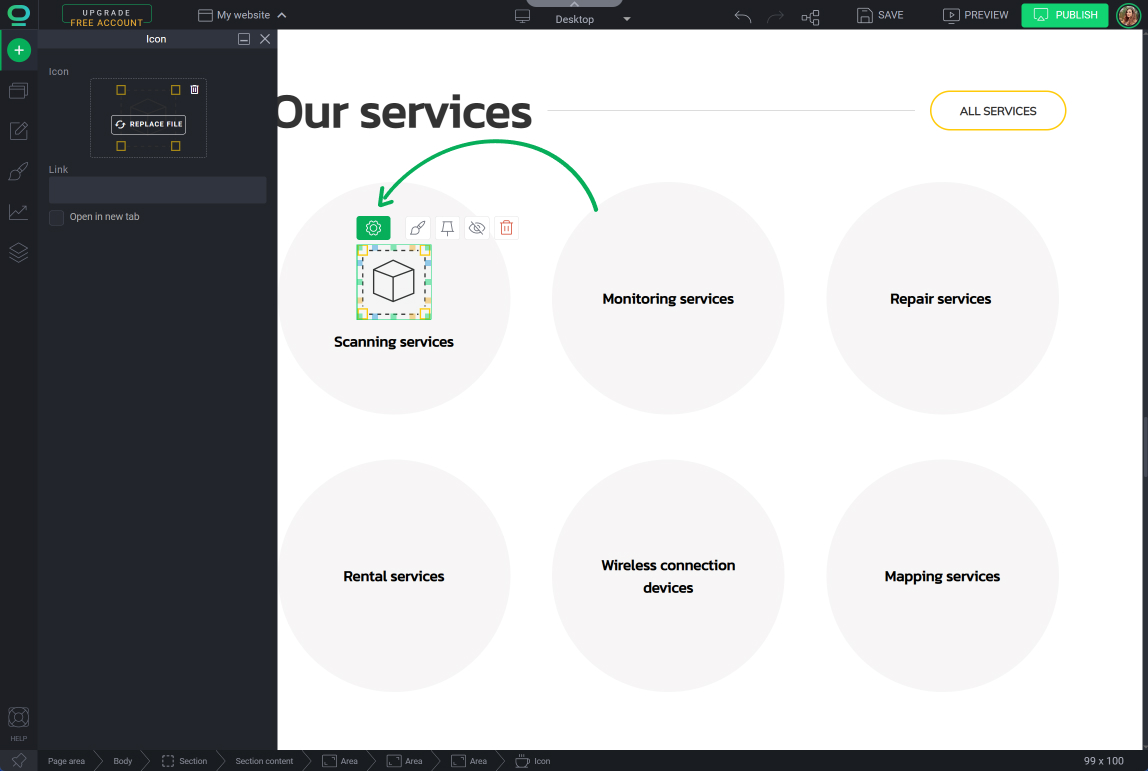The height and width of the screenshot is (771, 1148).
Task: Click Rental services text
Action: click(394, 576)
